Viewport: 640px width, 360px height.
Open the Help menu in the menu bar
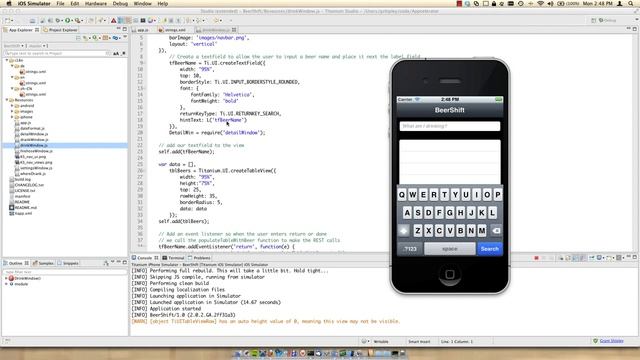[x=162, y=4]
